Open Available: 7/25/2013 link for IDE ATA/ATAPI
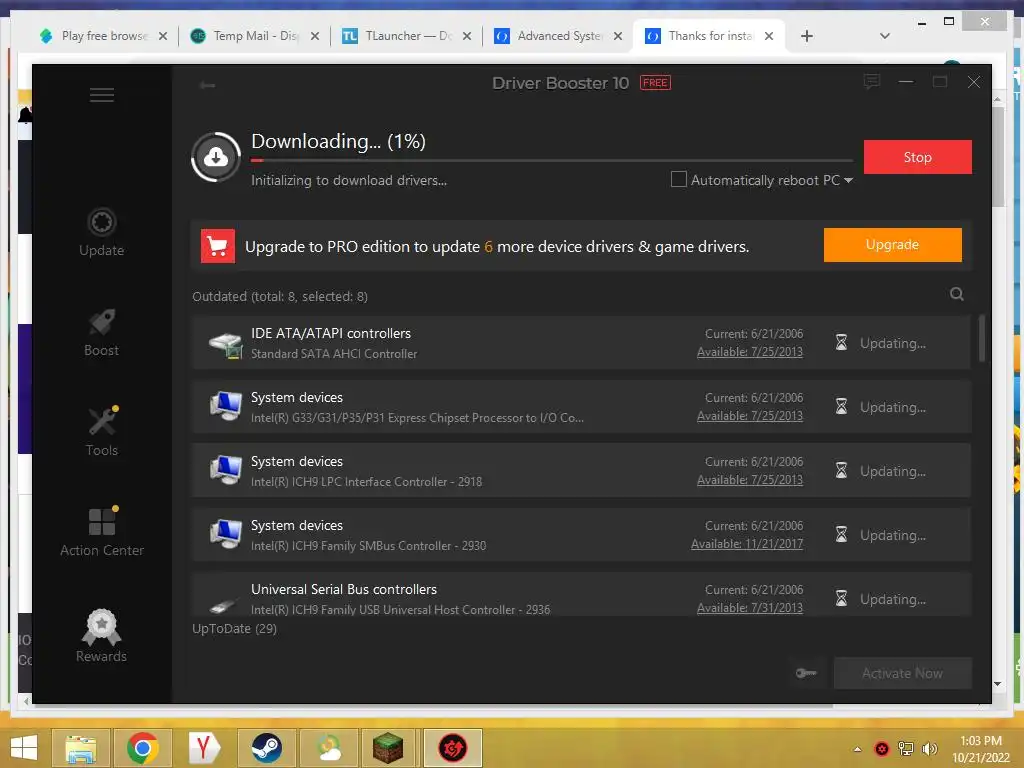This screenshot has width=1024, height=768. tap(750, 352)
